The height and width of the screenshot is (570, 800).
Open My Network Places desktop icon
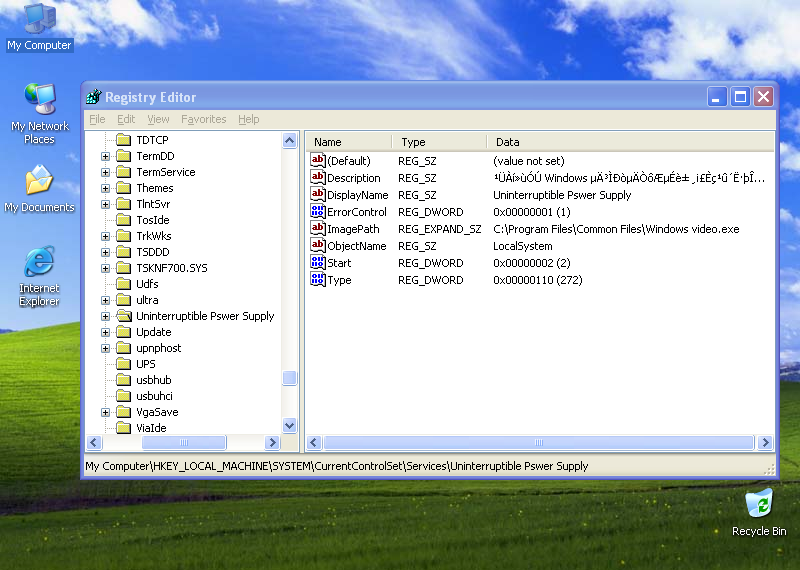[39, 113]
